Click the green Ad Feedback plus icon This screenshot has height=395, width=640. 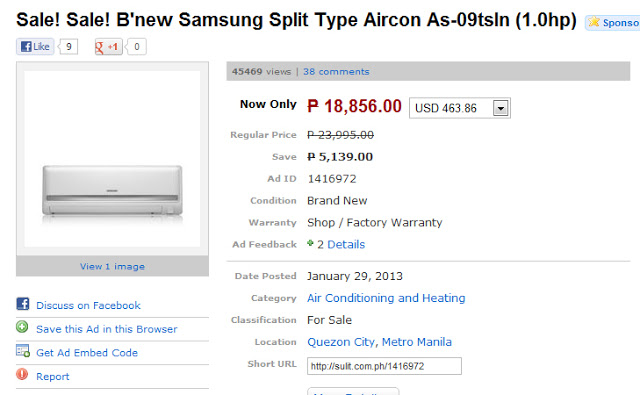(x=311, y=243)
